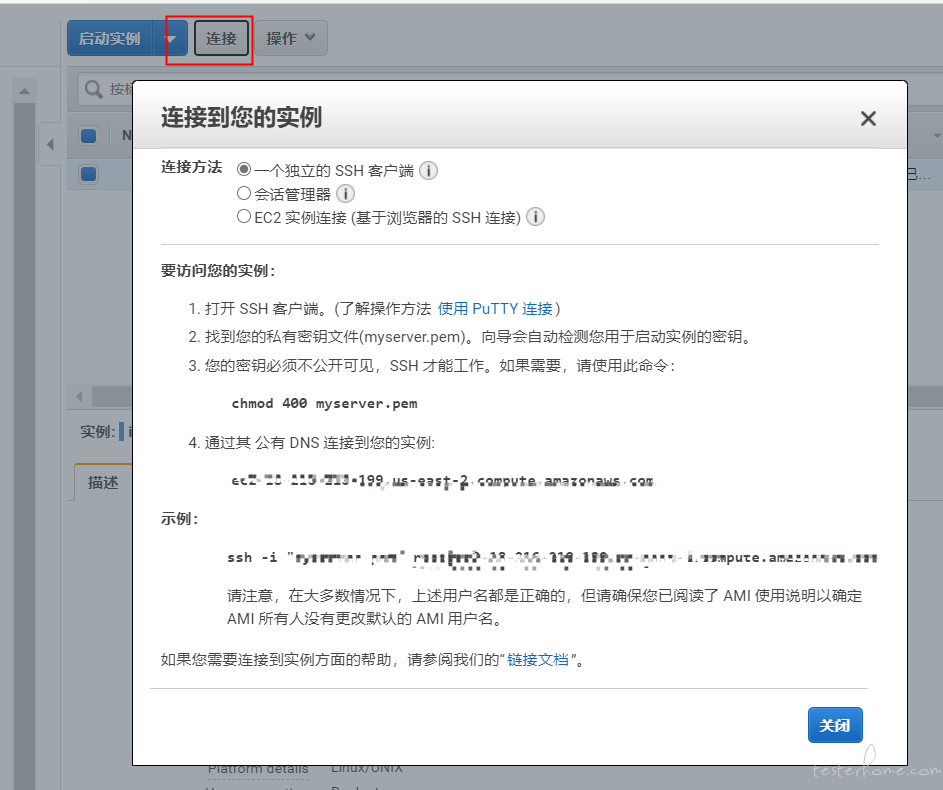Image resolution: width=943 pixels, height=790 pixels.
Task: Toggle the checkbox of the instance row
Action: click(88, 174)
